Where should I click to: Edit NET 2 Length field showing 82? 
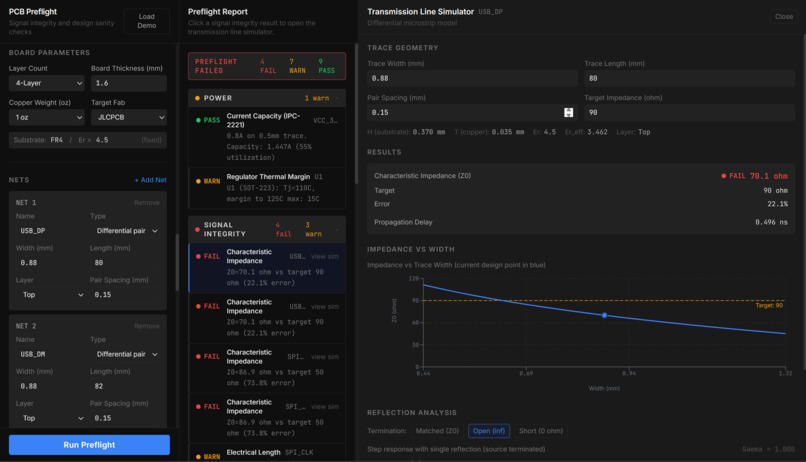[126, 386]
